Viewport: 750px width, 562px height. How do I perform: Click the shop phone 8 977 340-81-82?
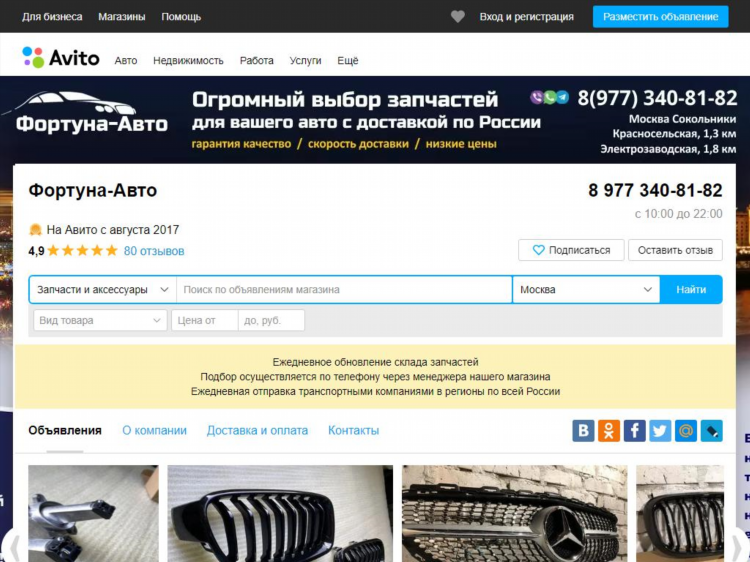point(655,190)
